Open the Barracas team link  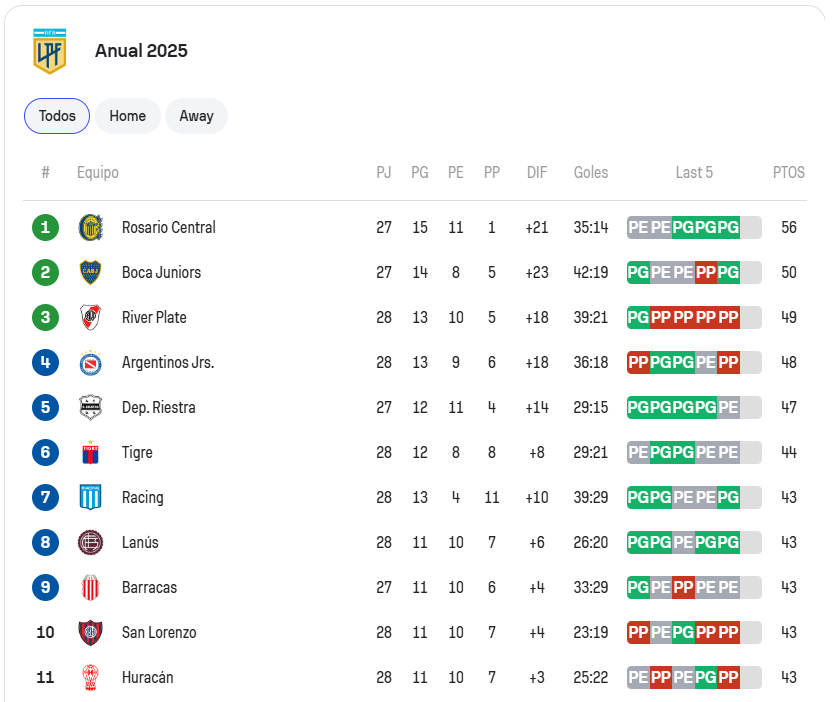tap(149, 587)
